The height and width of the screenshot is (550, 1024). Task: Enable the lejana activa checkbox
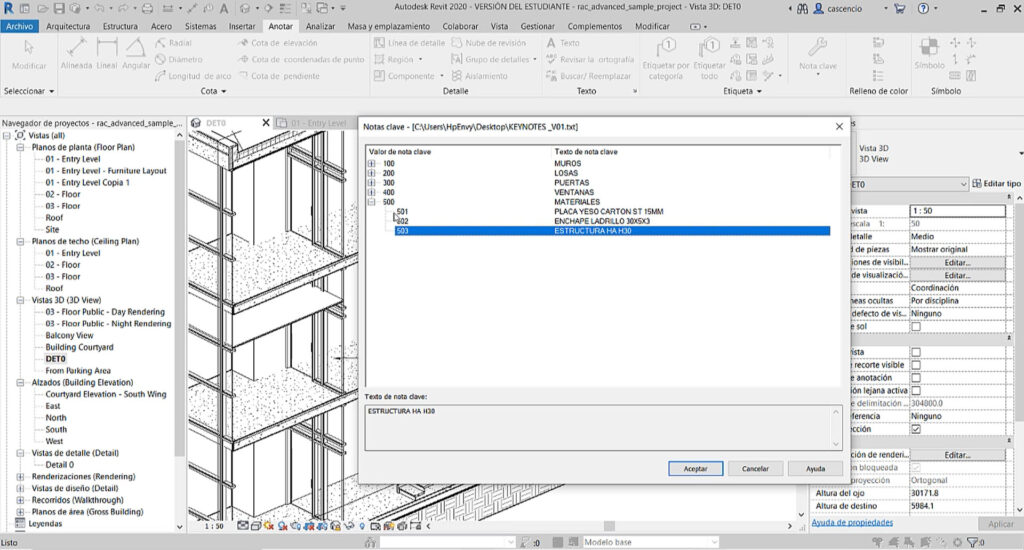(915, 391)
